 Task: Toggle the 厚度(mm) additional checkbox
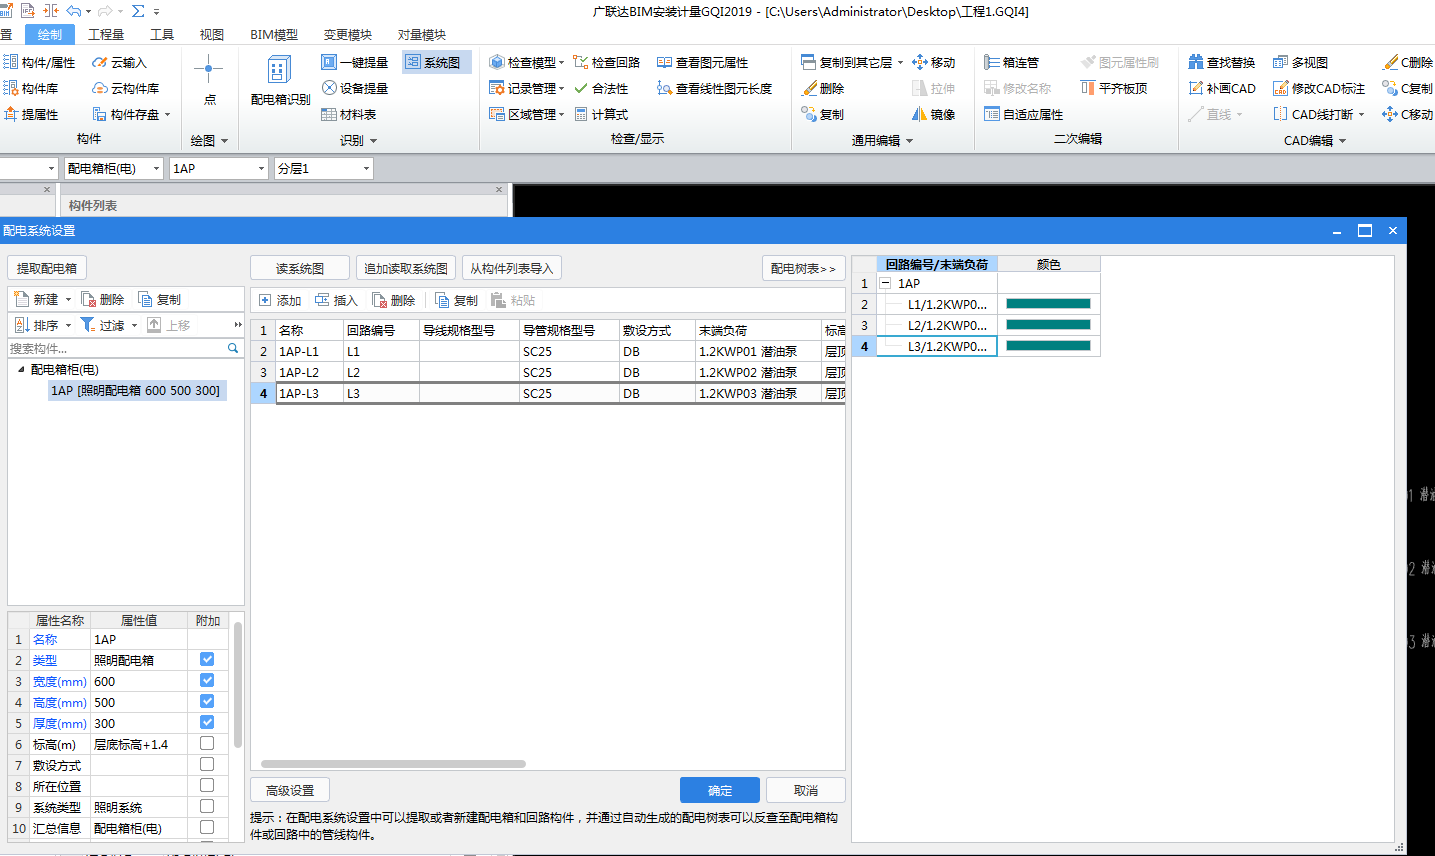[x=207, y=722]
